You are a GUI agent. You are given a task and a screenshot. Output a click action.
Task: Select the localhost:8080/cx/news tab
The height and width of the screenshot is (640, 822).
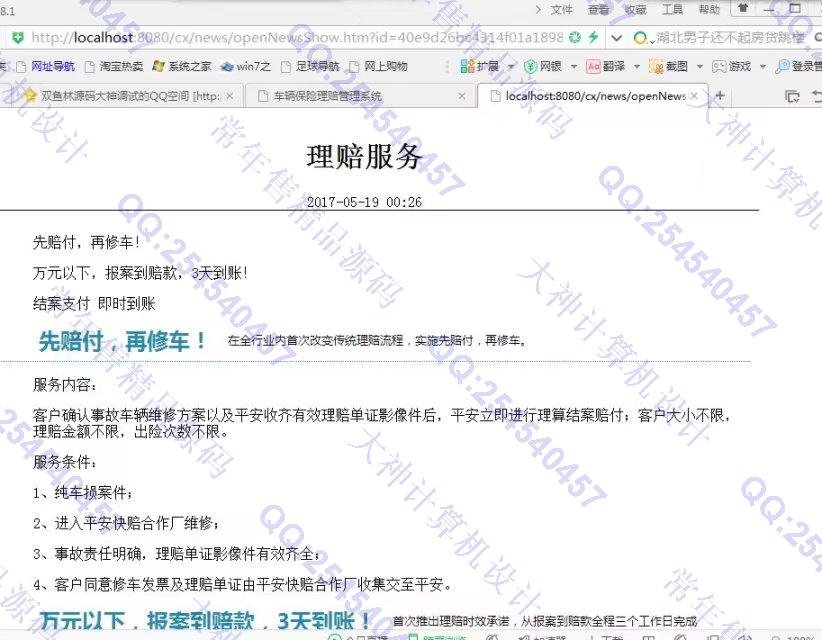point(592,96)
